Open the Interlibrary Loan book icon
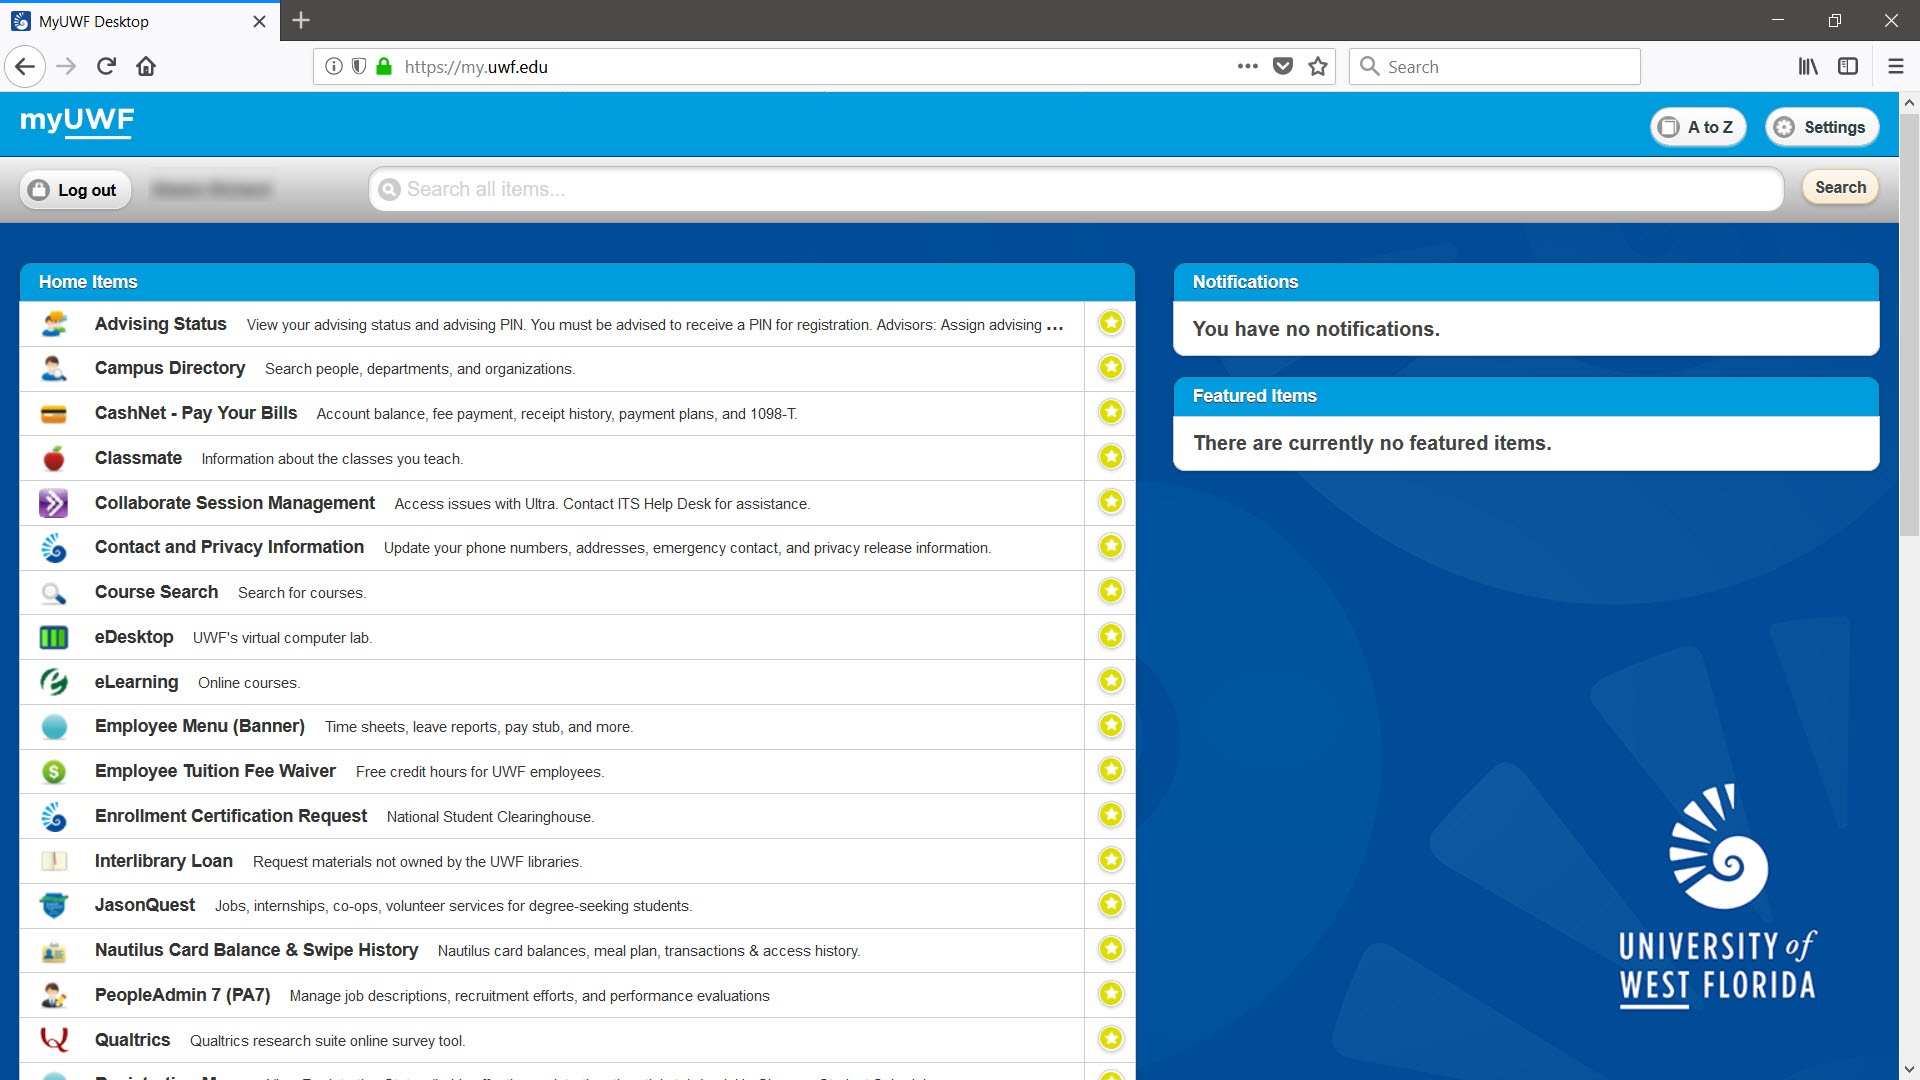The image size is (1920, 1080). 54,861
